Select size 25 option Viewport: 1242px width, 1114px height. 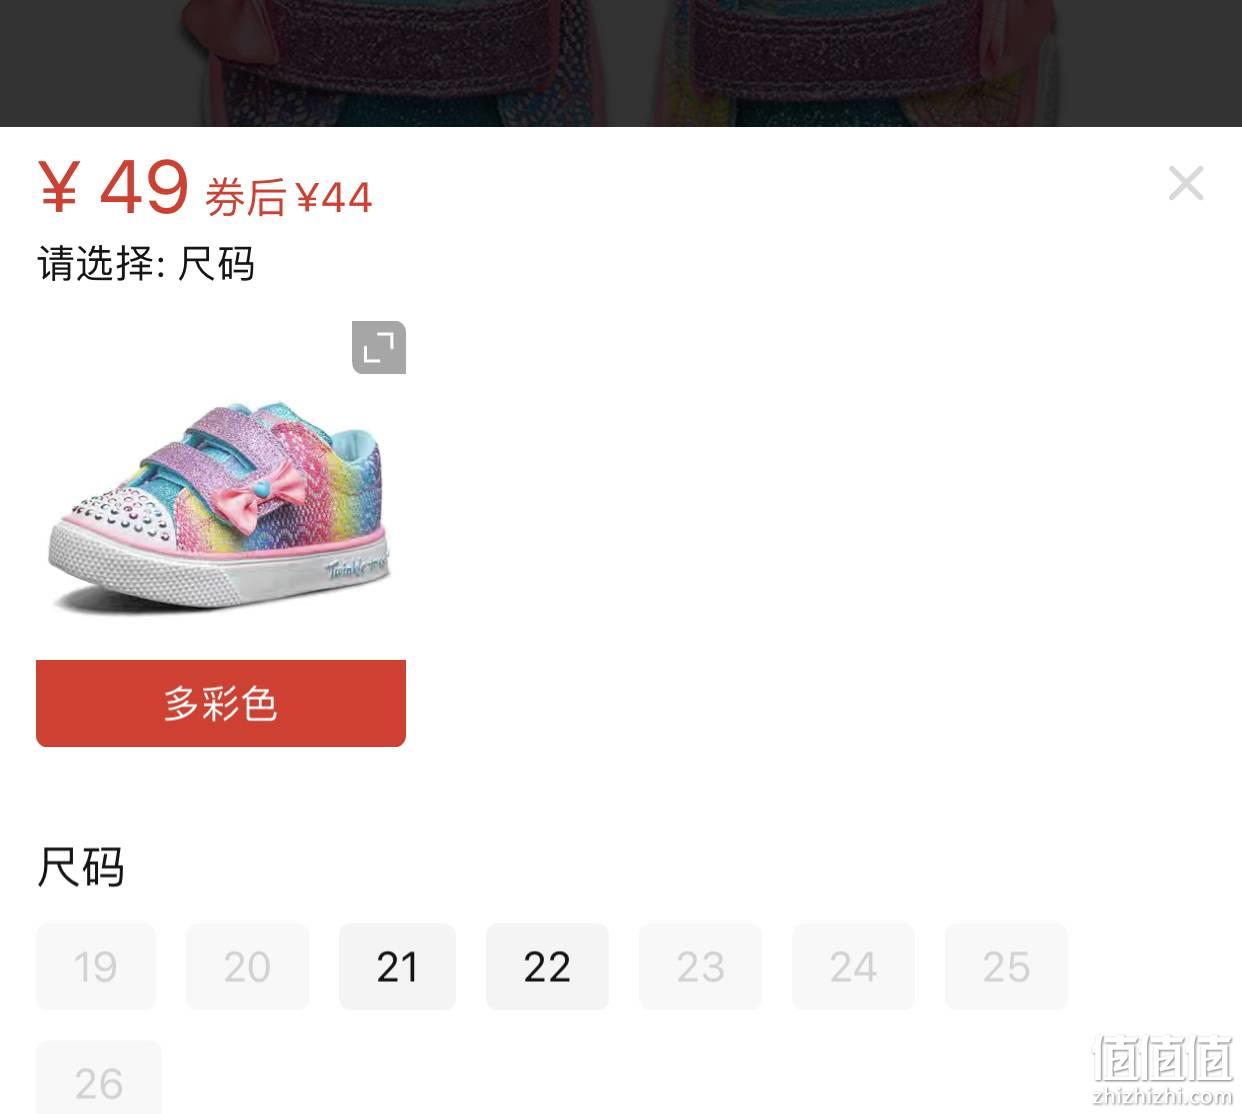pos(1006,967)
